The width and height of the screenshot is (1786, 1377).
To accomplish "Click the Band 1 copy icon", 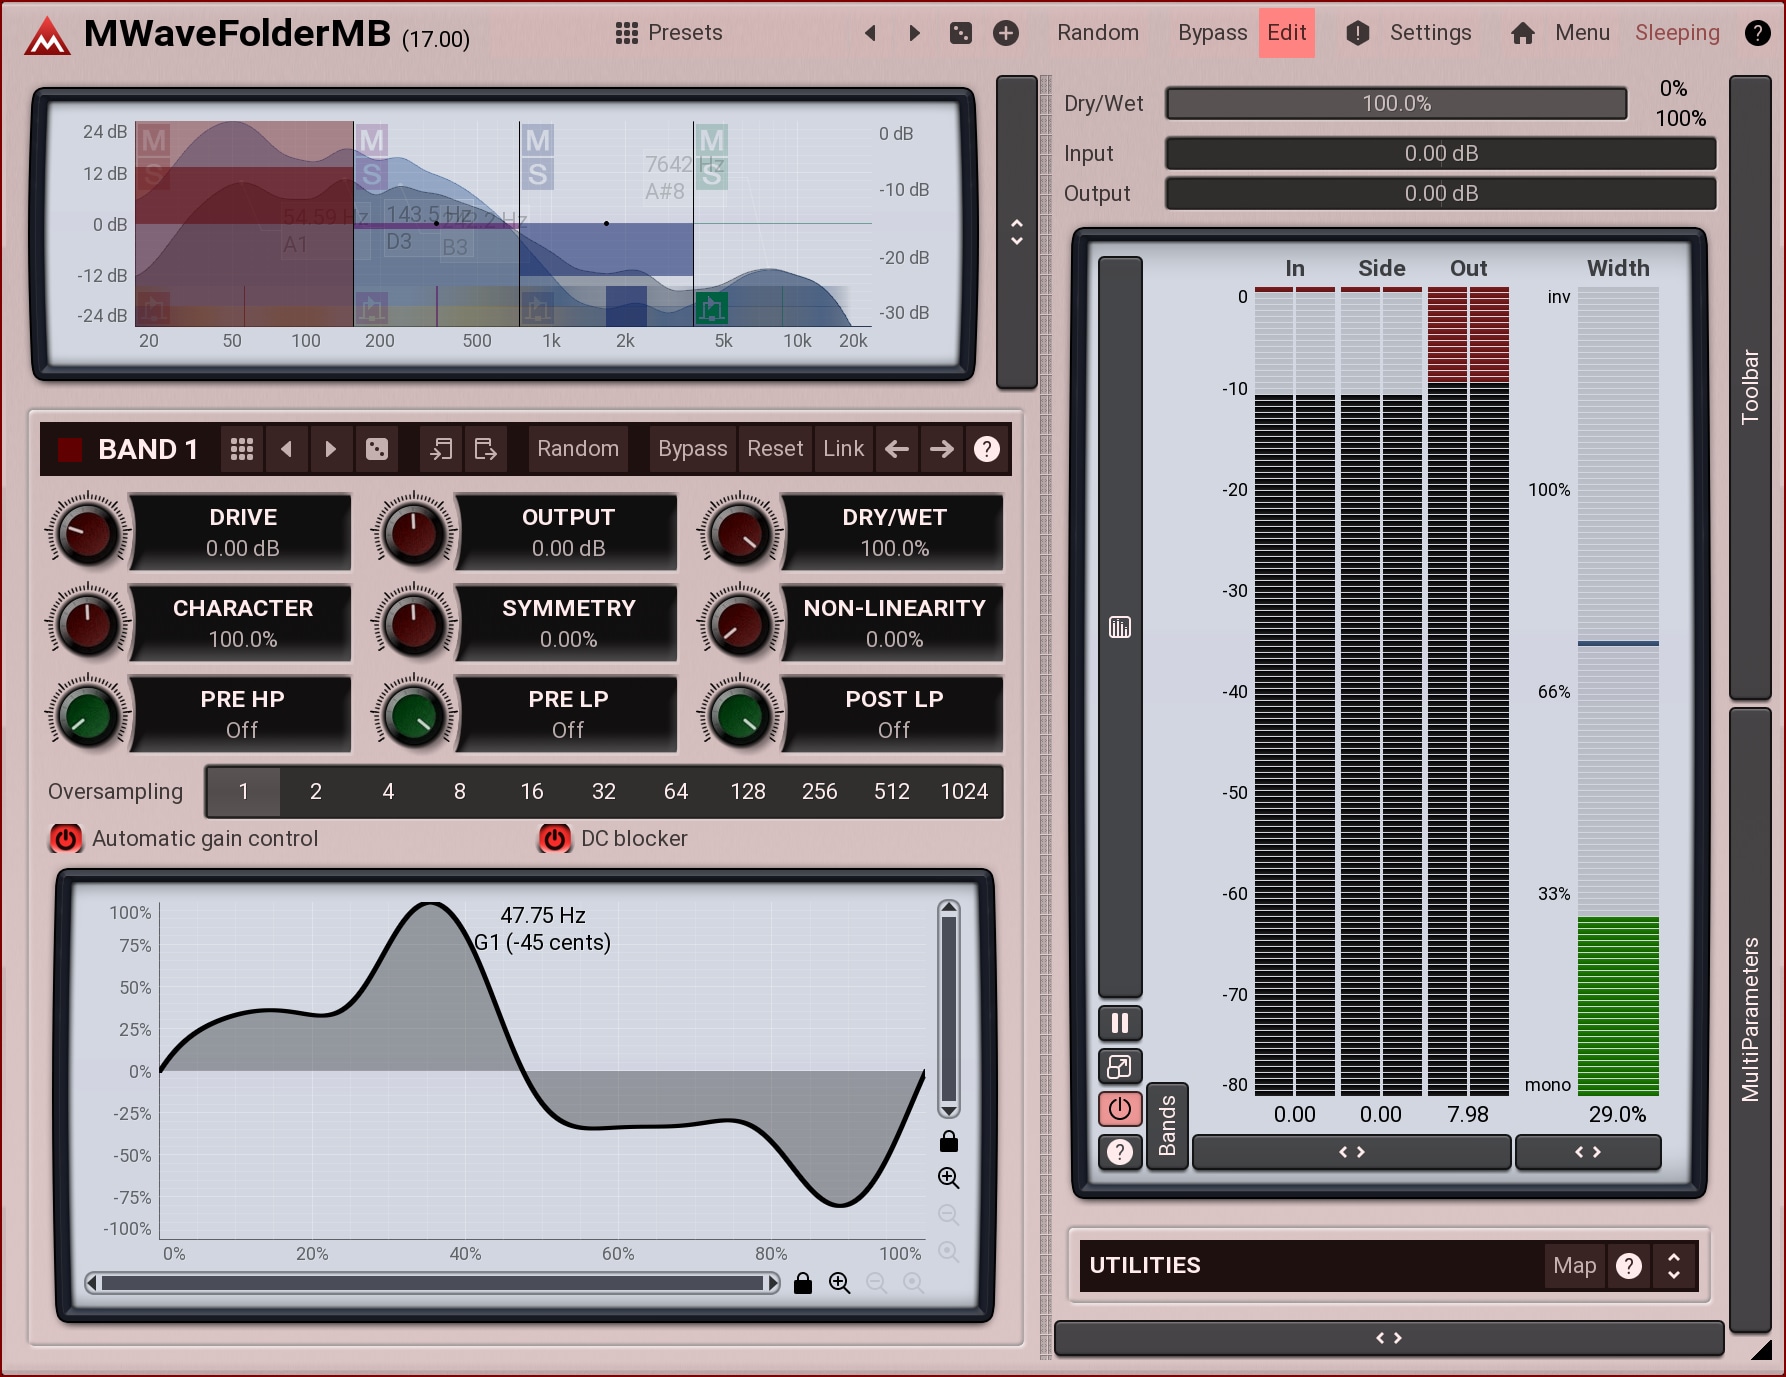I will tap(441, 449).
